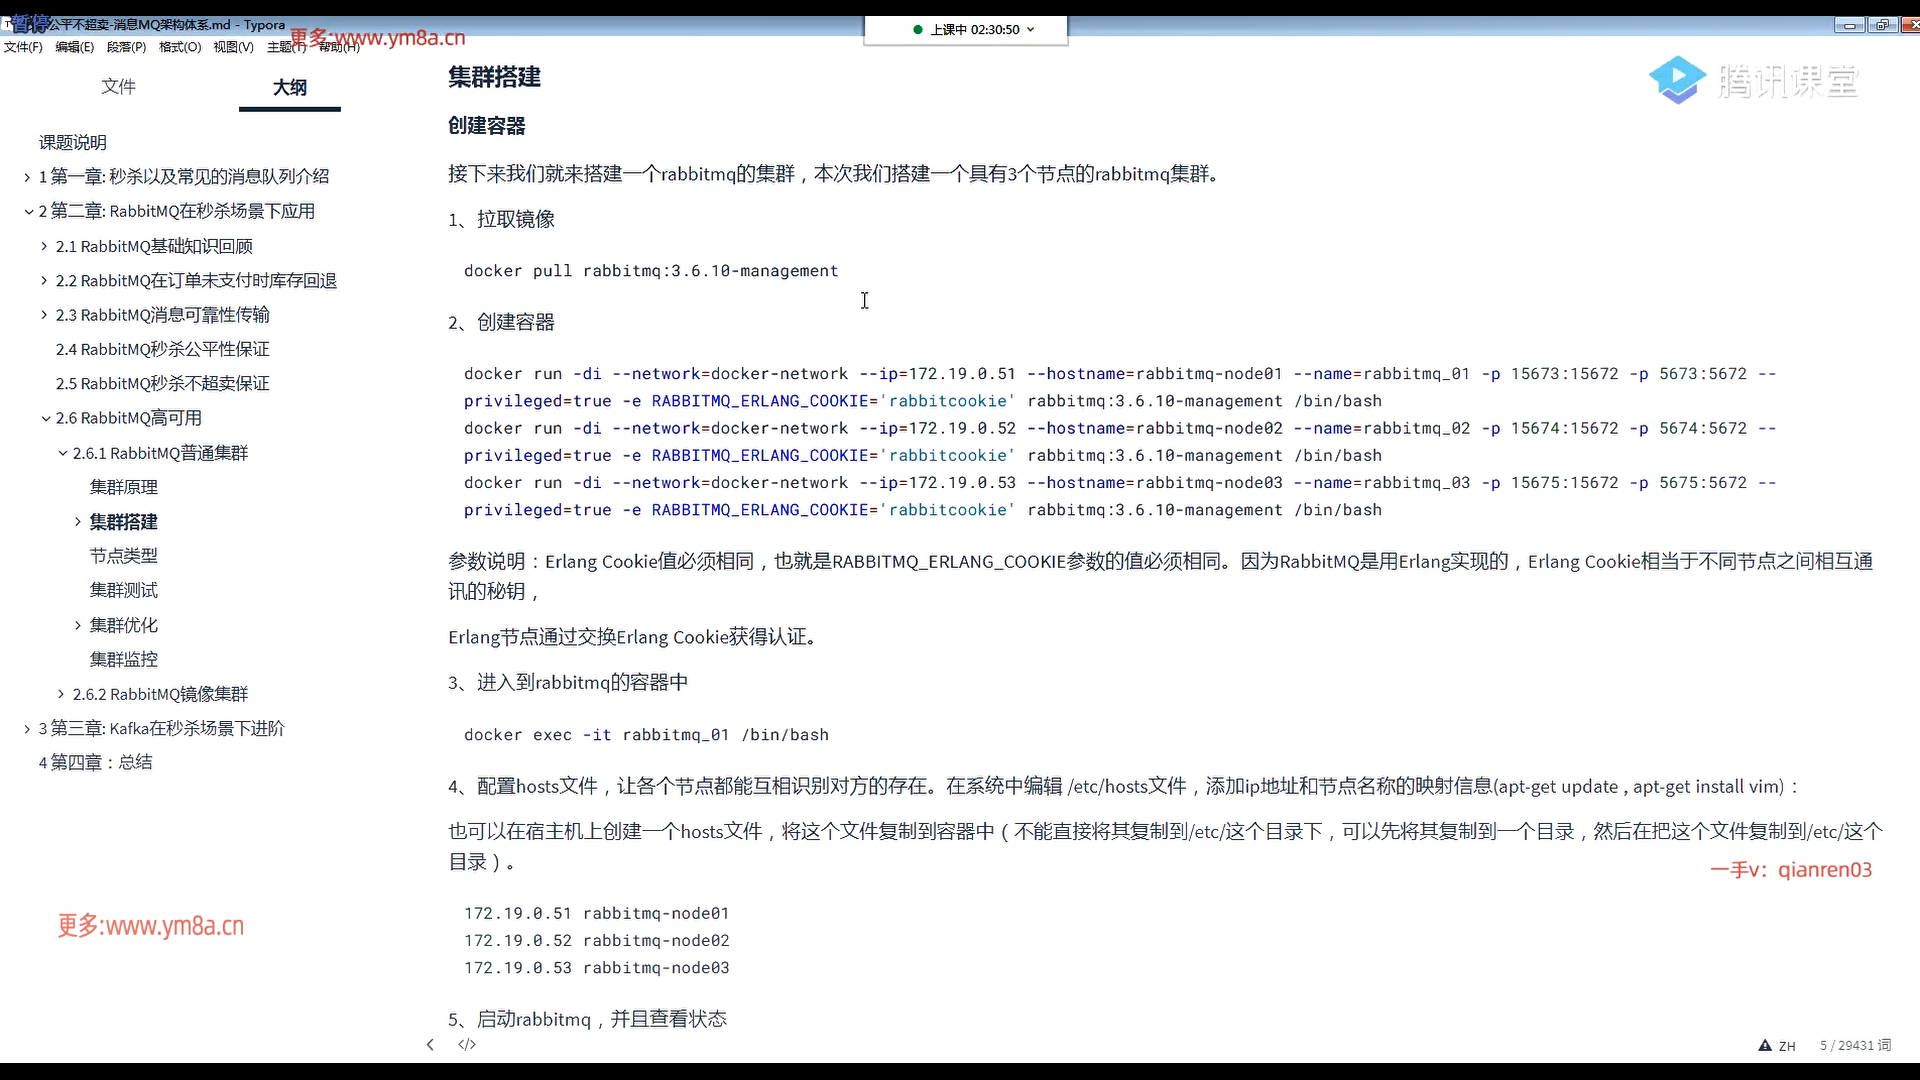This screenshot has width=1920, height=1080.
Task: Click the Tencent Classroom logo icon
Action: click(1677, 80)
